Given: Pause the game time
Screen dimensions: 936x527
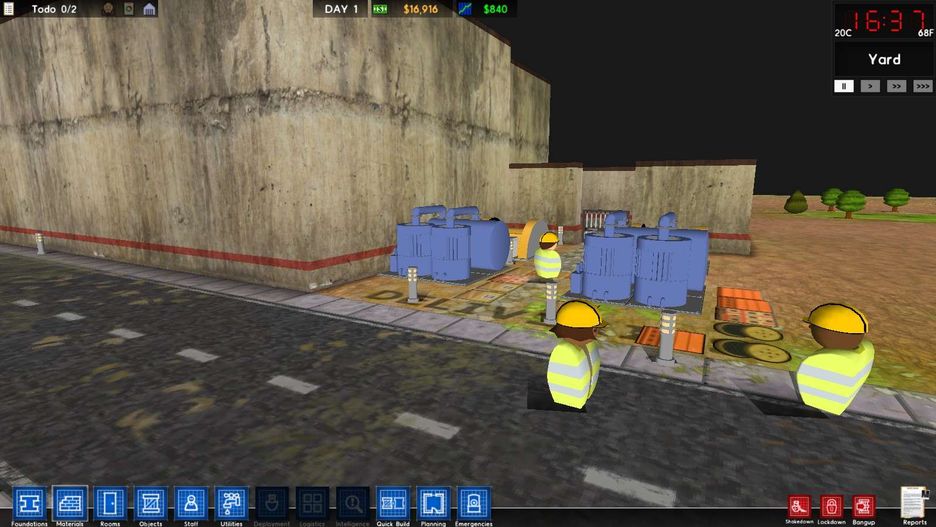Looking at the screenshot, I should pyautogui.click(x=843, y=86).
